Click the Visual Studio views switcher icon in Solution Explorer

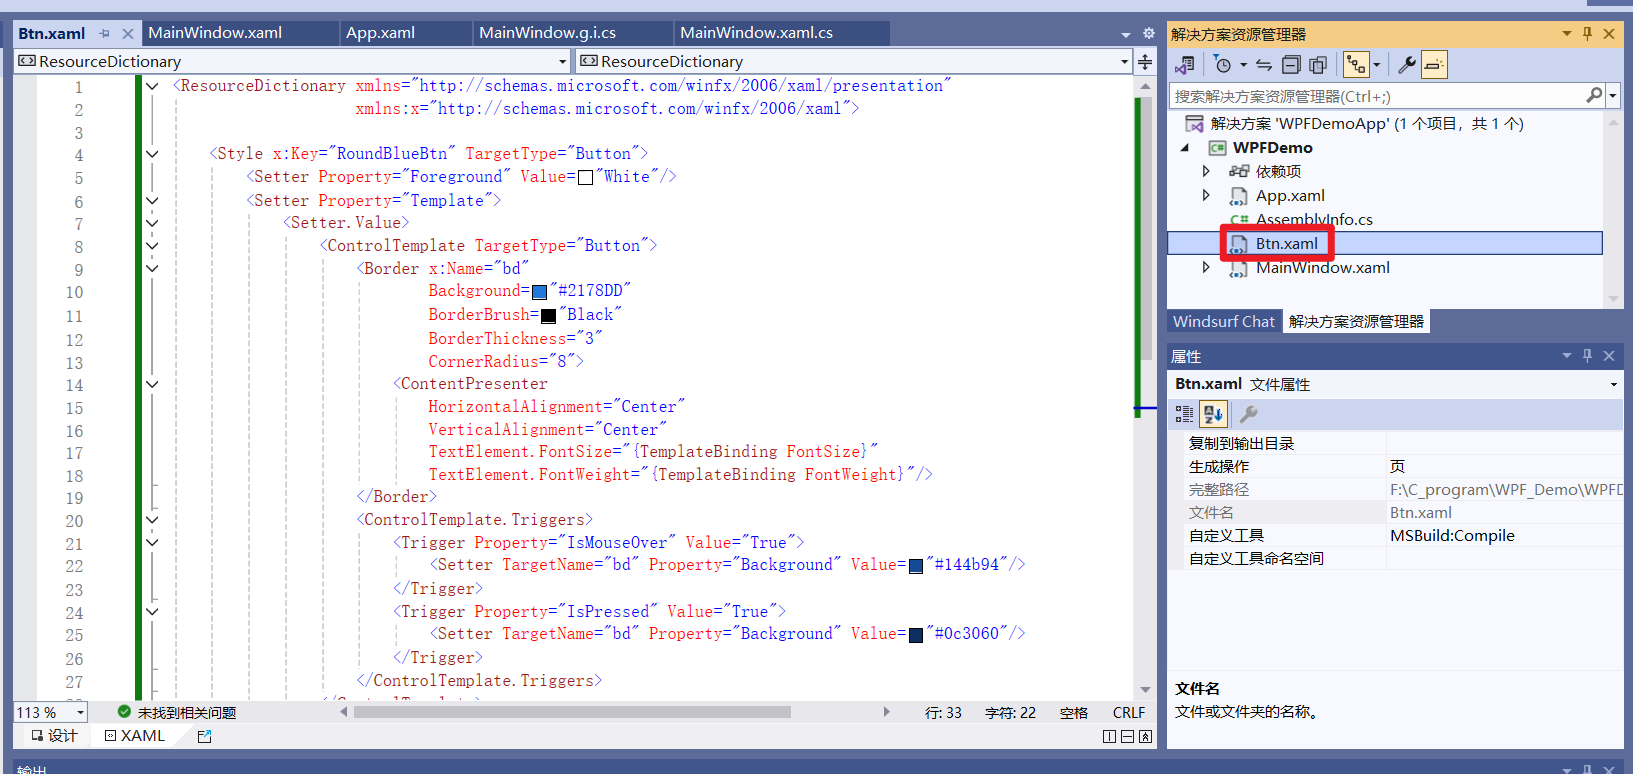tap(1185, 65)
